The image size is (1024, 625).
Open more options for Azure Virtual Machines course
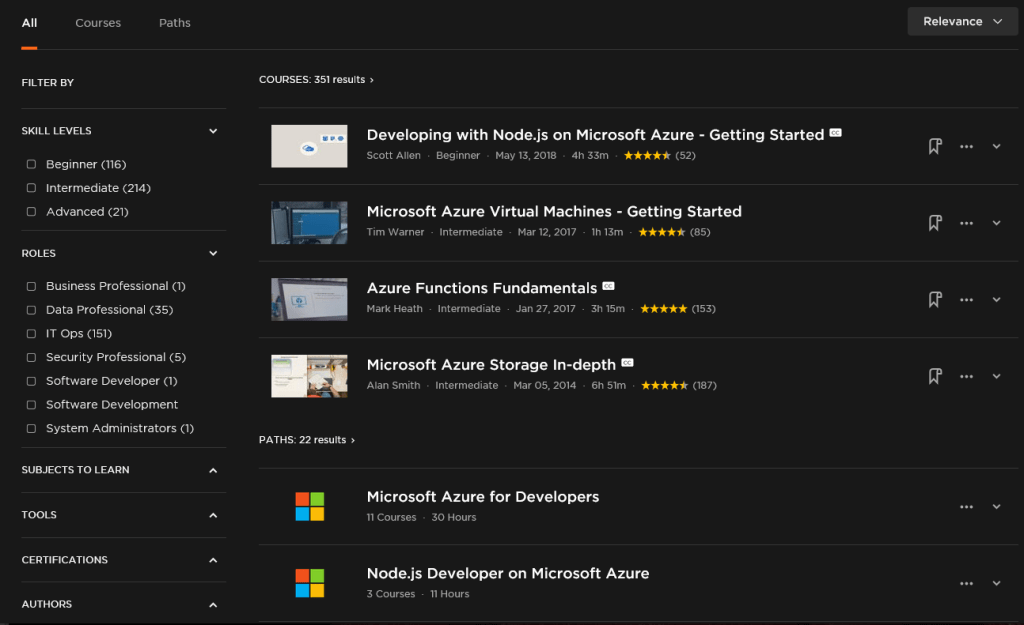(x=967, y=223)
